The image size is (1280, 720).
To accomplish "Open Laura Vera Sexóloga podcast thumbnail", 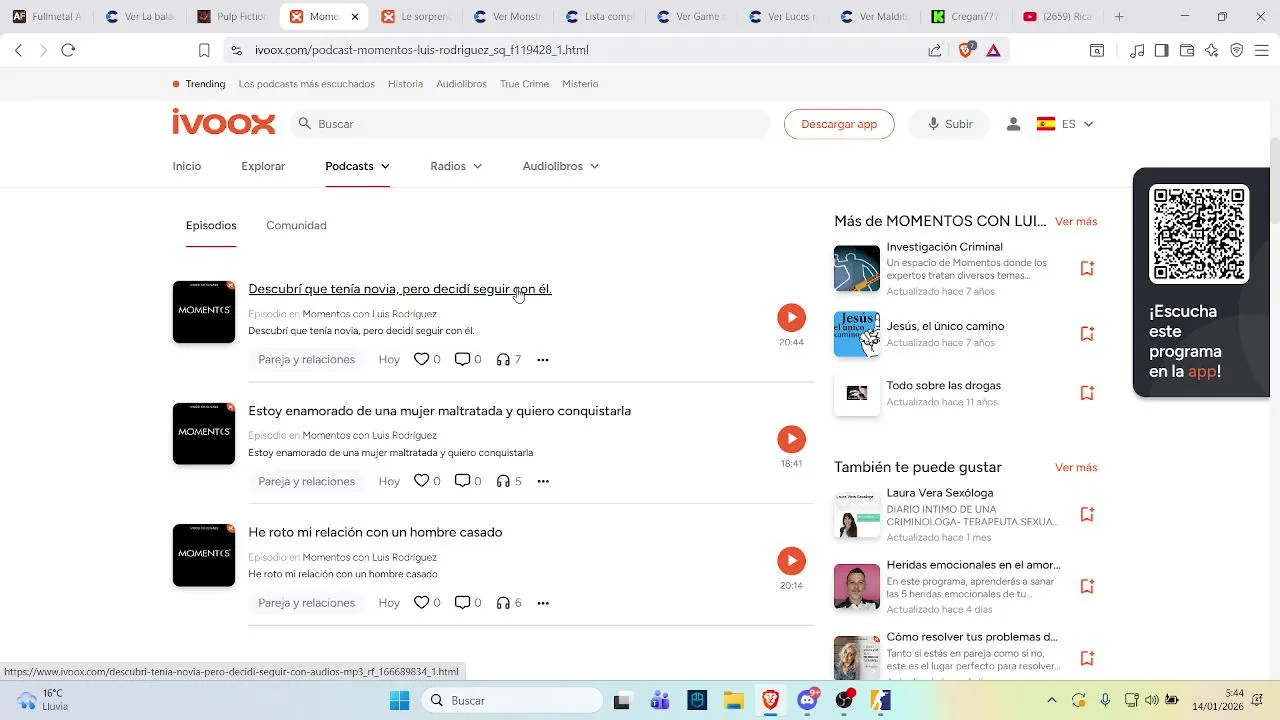I will click(857, 515).
